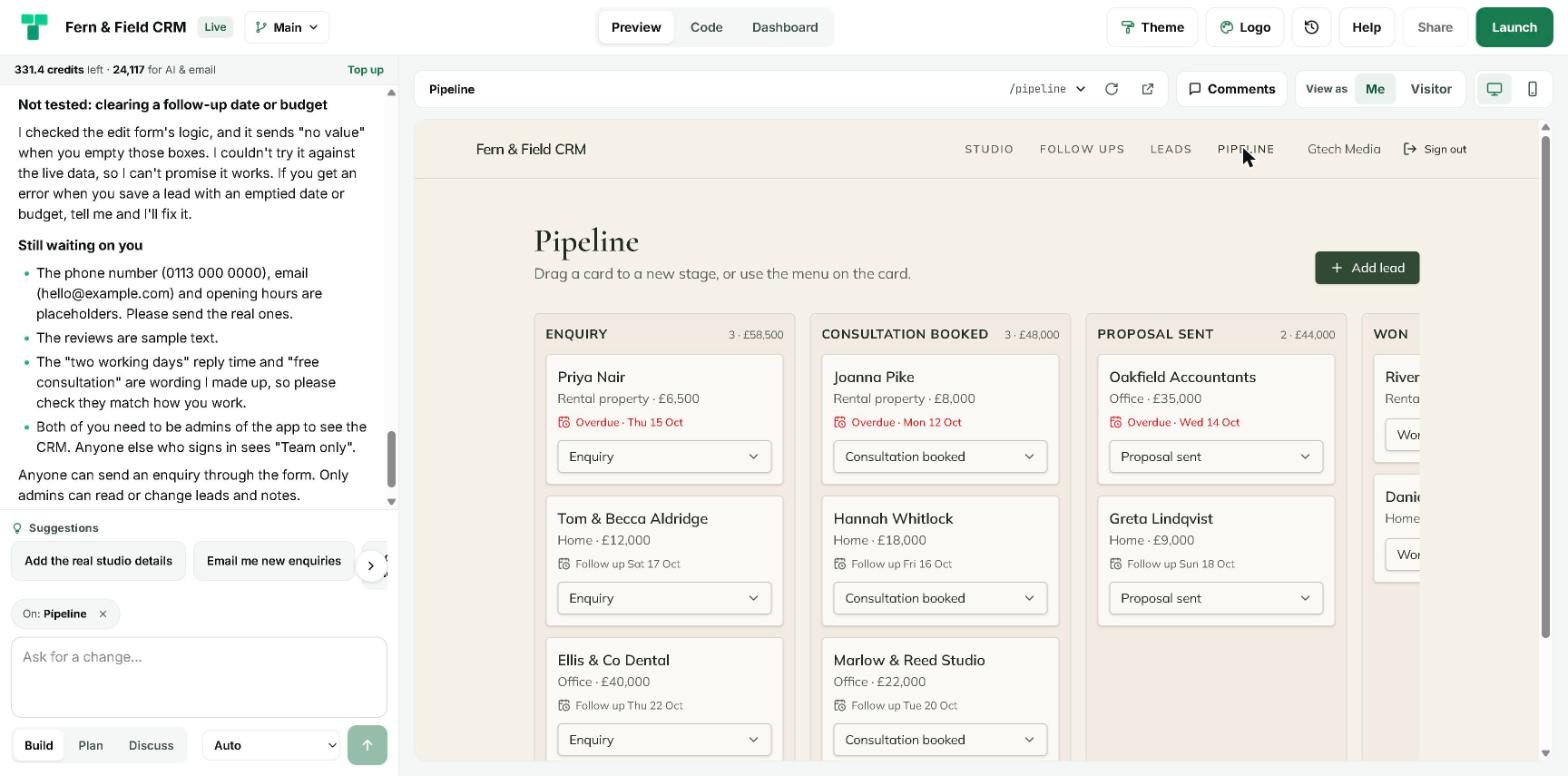Open the Auto model dropdown
This screenshot has width=1568, height=776.
click(x=271, y=745)
